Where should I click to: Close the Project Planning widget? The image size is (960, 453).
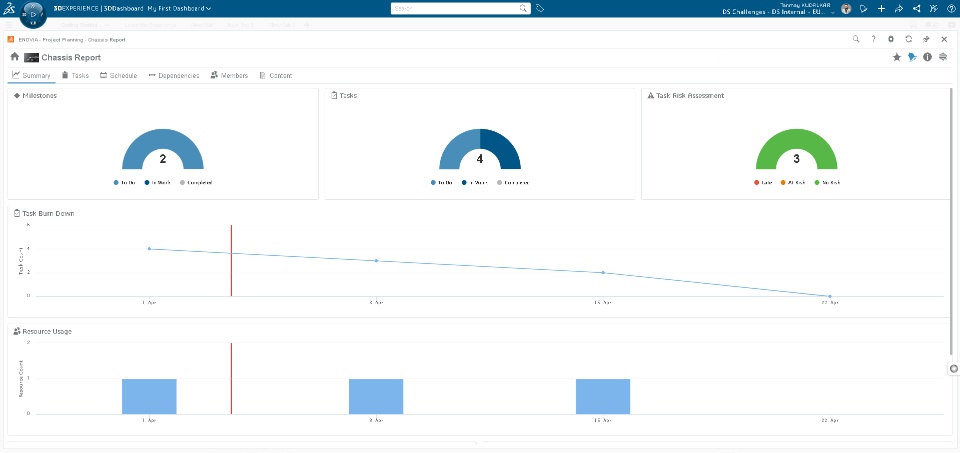click(944, 39)
